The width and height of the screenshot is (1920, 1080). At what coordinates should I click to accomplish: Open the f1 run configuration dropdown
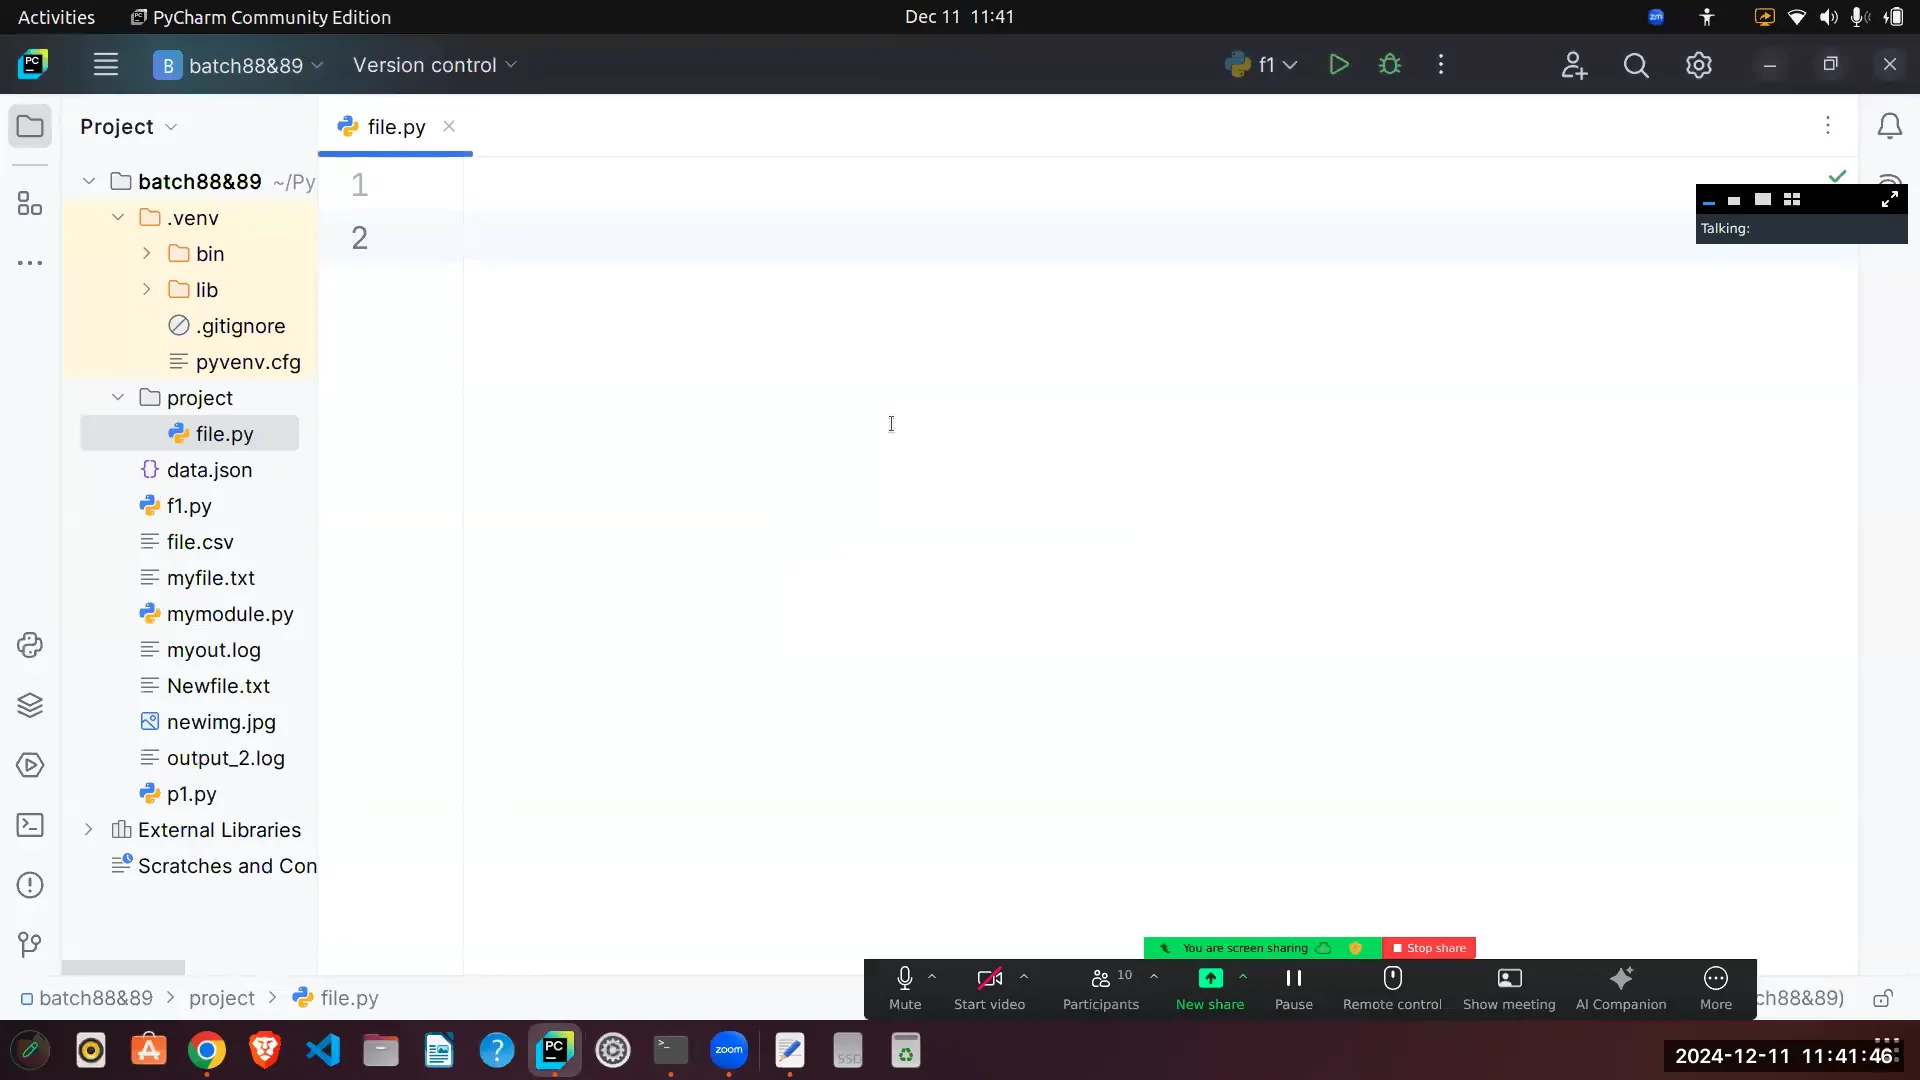pyautogui.click(x=1290, y=64)
